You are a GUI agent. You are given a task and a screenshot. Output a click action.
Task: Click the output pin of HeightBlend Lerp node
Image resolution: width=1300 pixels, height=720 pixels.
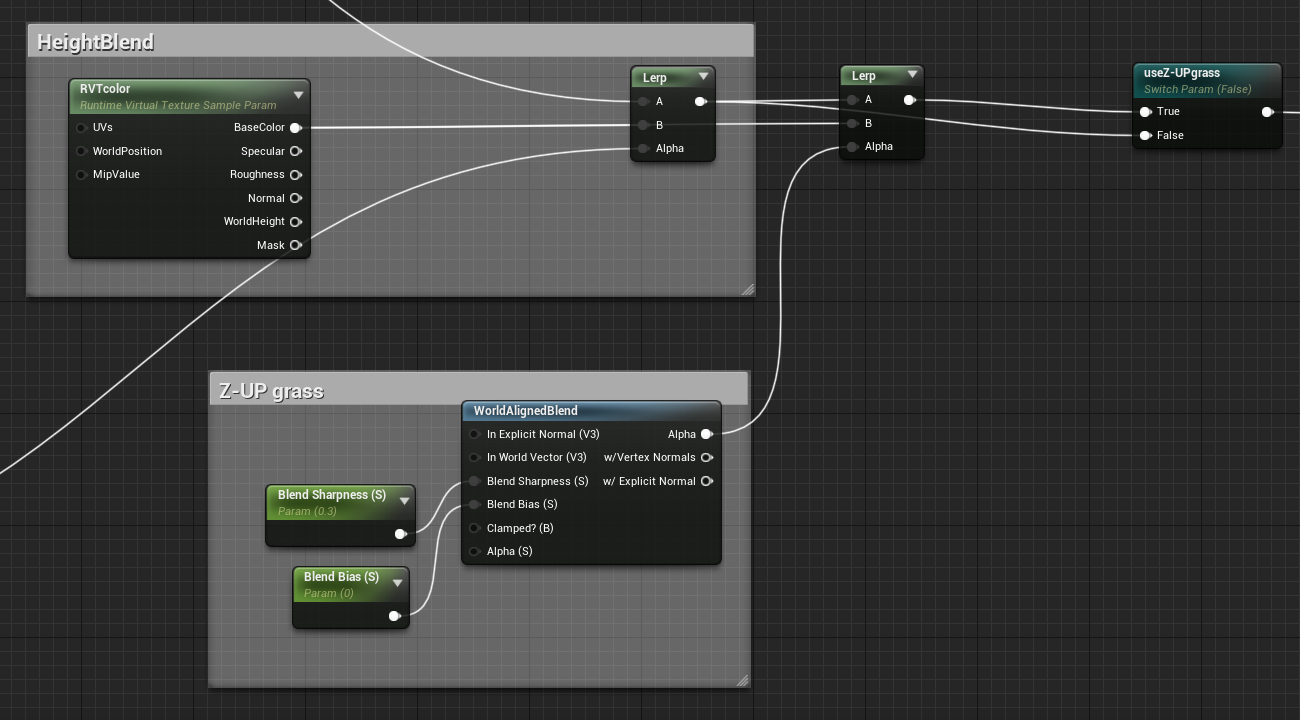click(x=700, y=101)
